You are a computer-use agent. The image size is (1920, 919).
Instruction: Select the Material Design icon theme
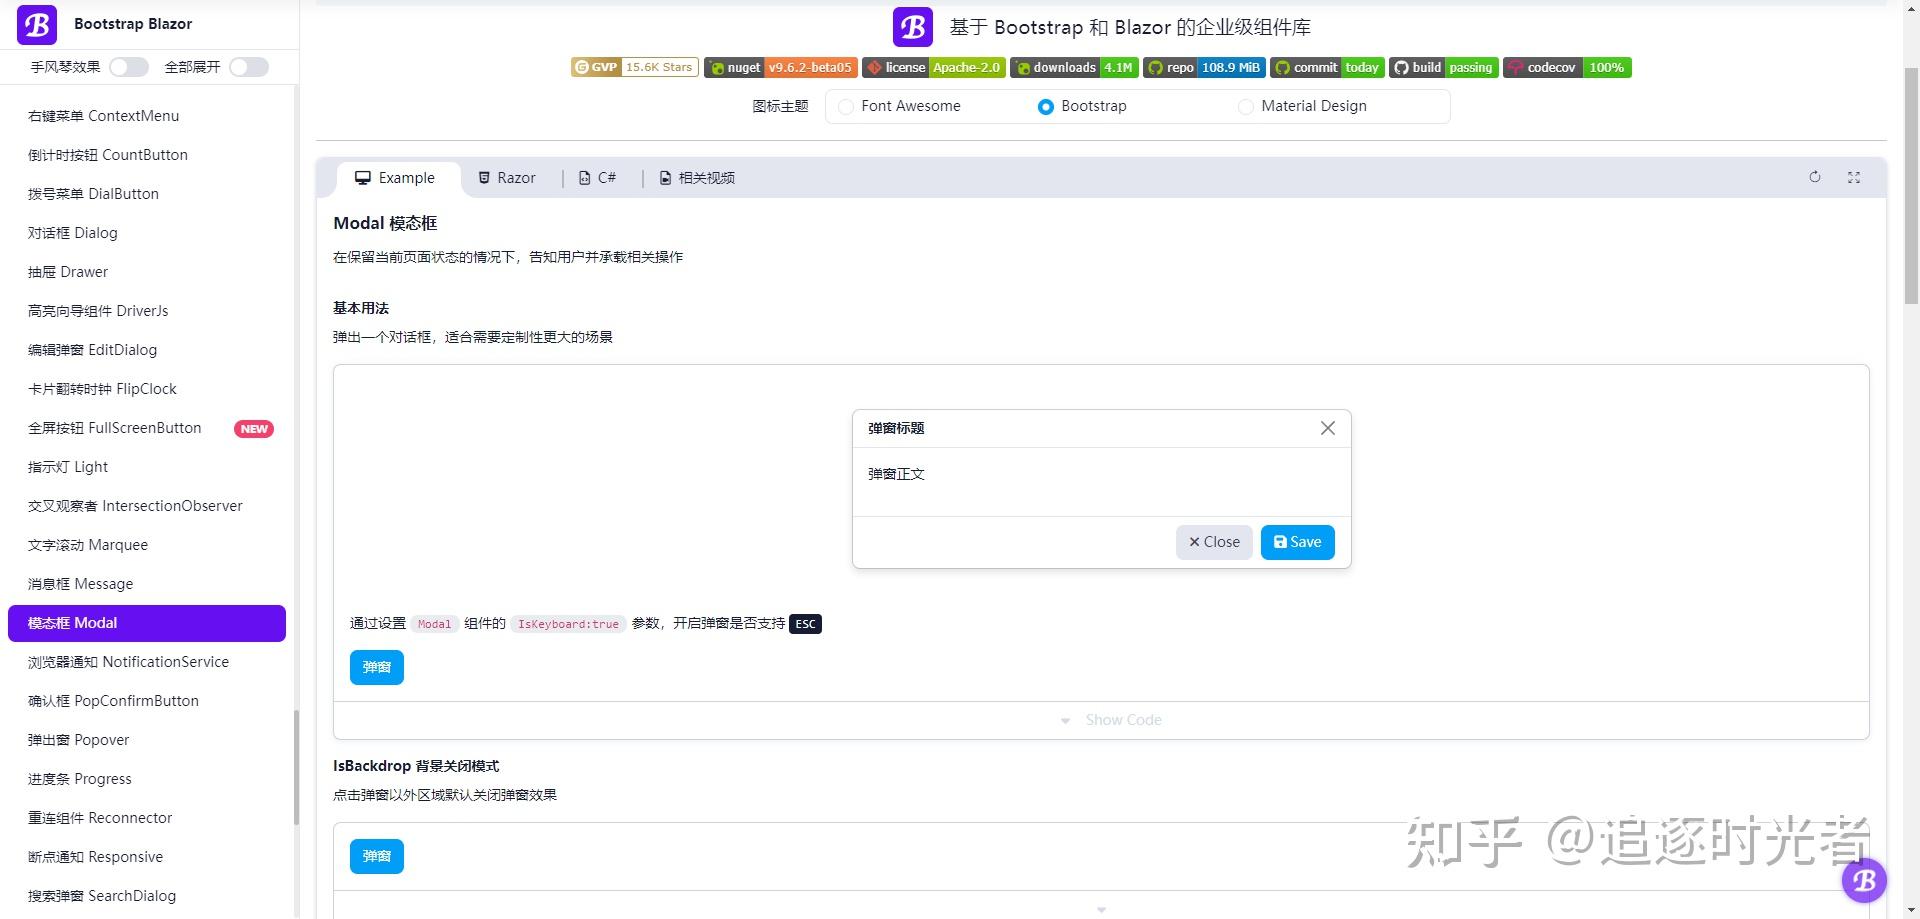click(x=1246, y=106)
